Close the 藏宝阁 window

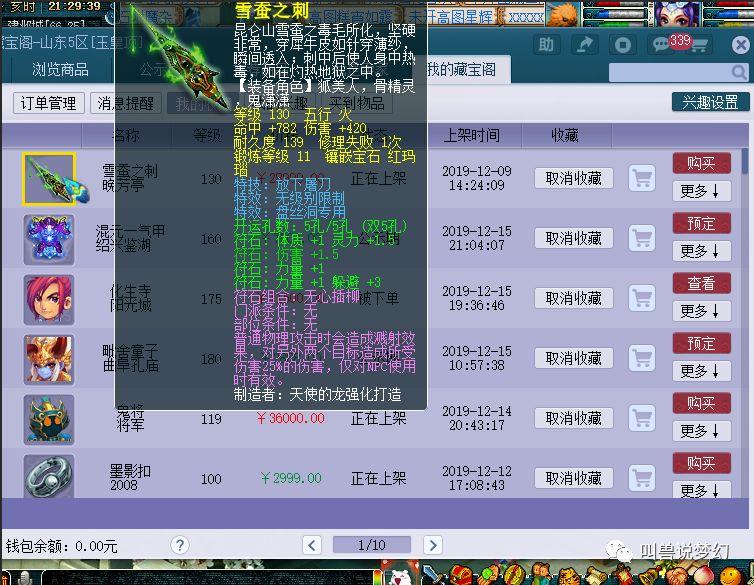pyautogui.click(x=741, y=45)
